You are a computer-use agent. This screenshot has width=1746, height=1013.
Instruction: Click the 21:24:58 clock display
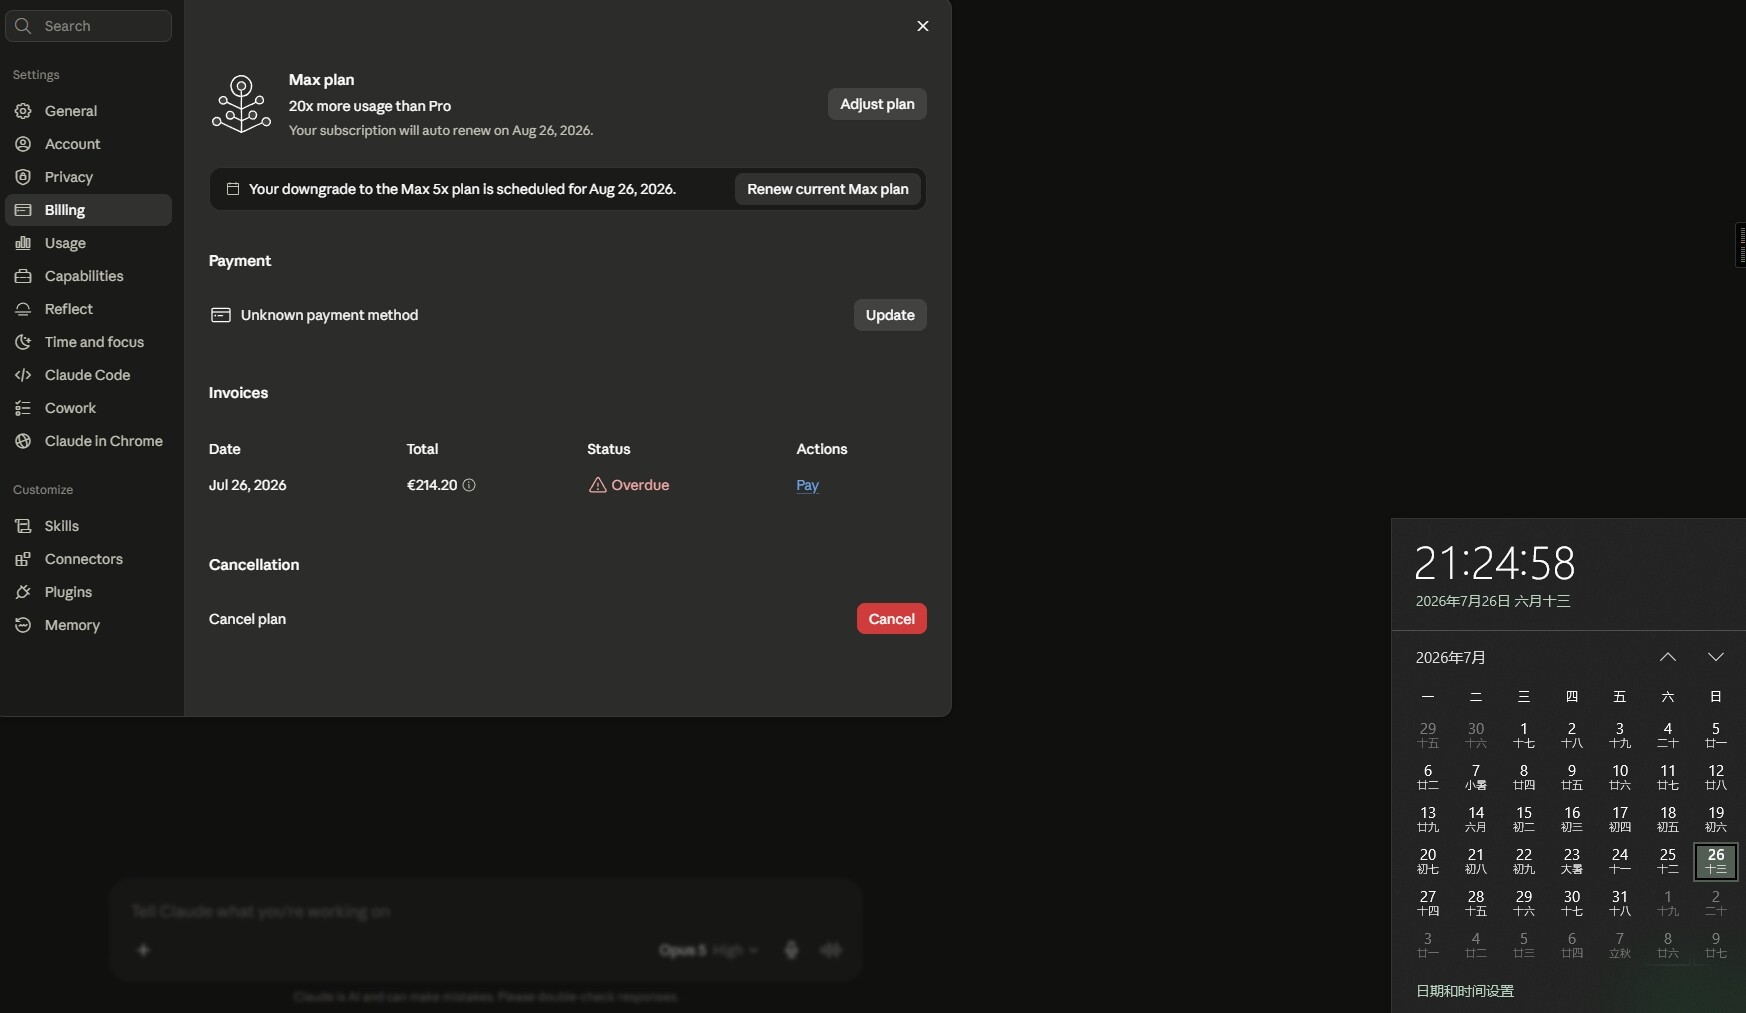point(1495,563)
